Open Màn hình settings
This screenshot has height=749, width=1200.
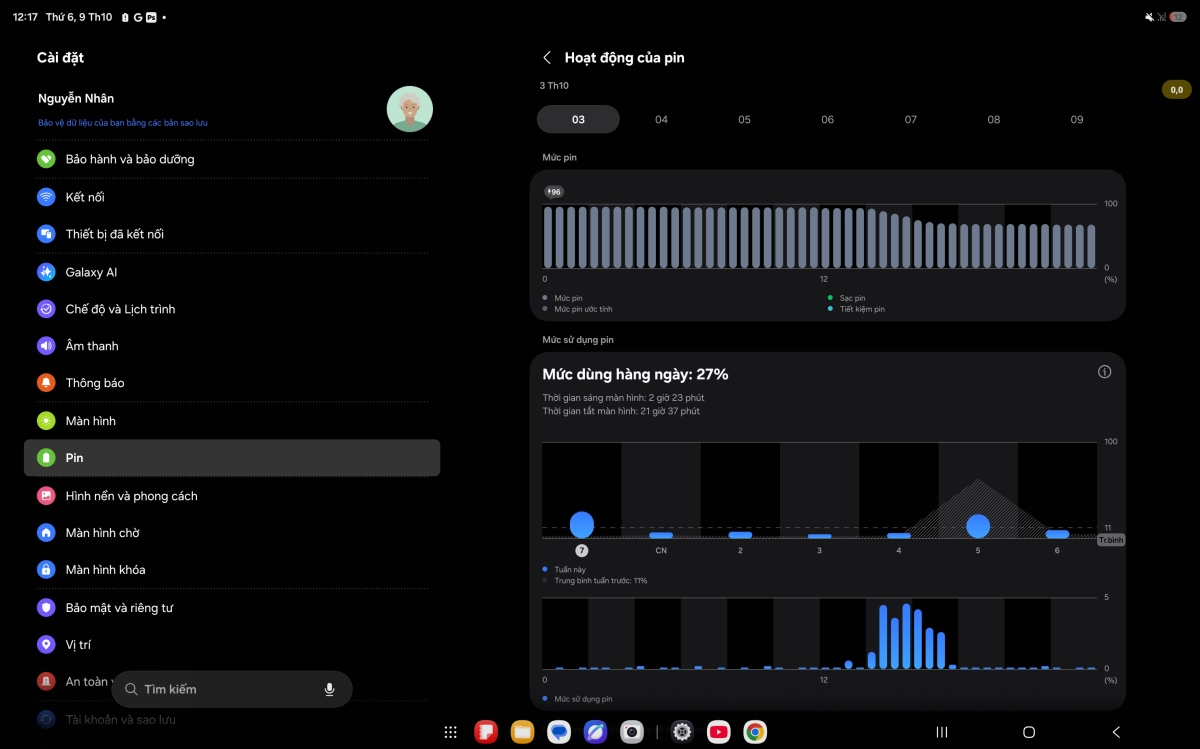[x=232, y=421]
